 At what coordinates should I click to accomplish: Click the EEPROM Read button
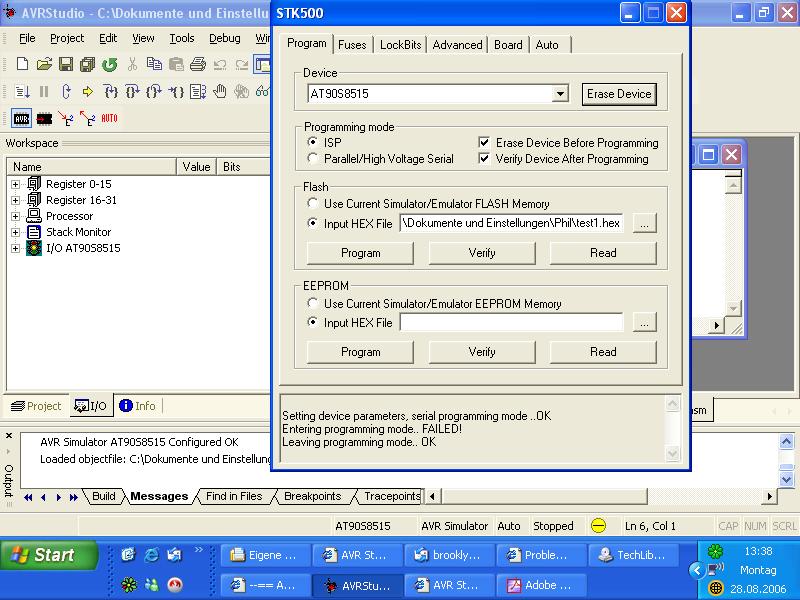(x=603, y=352)
